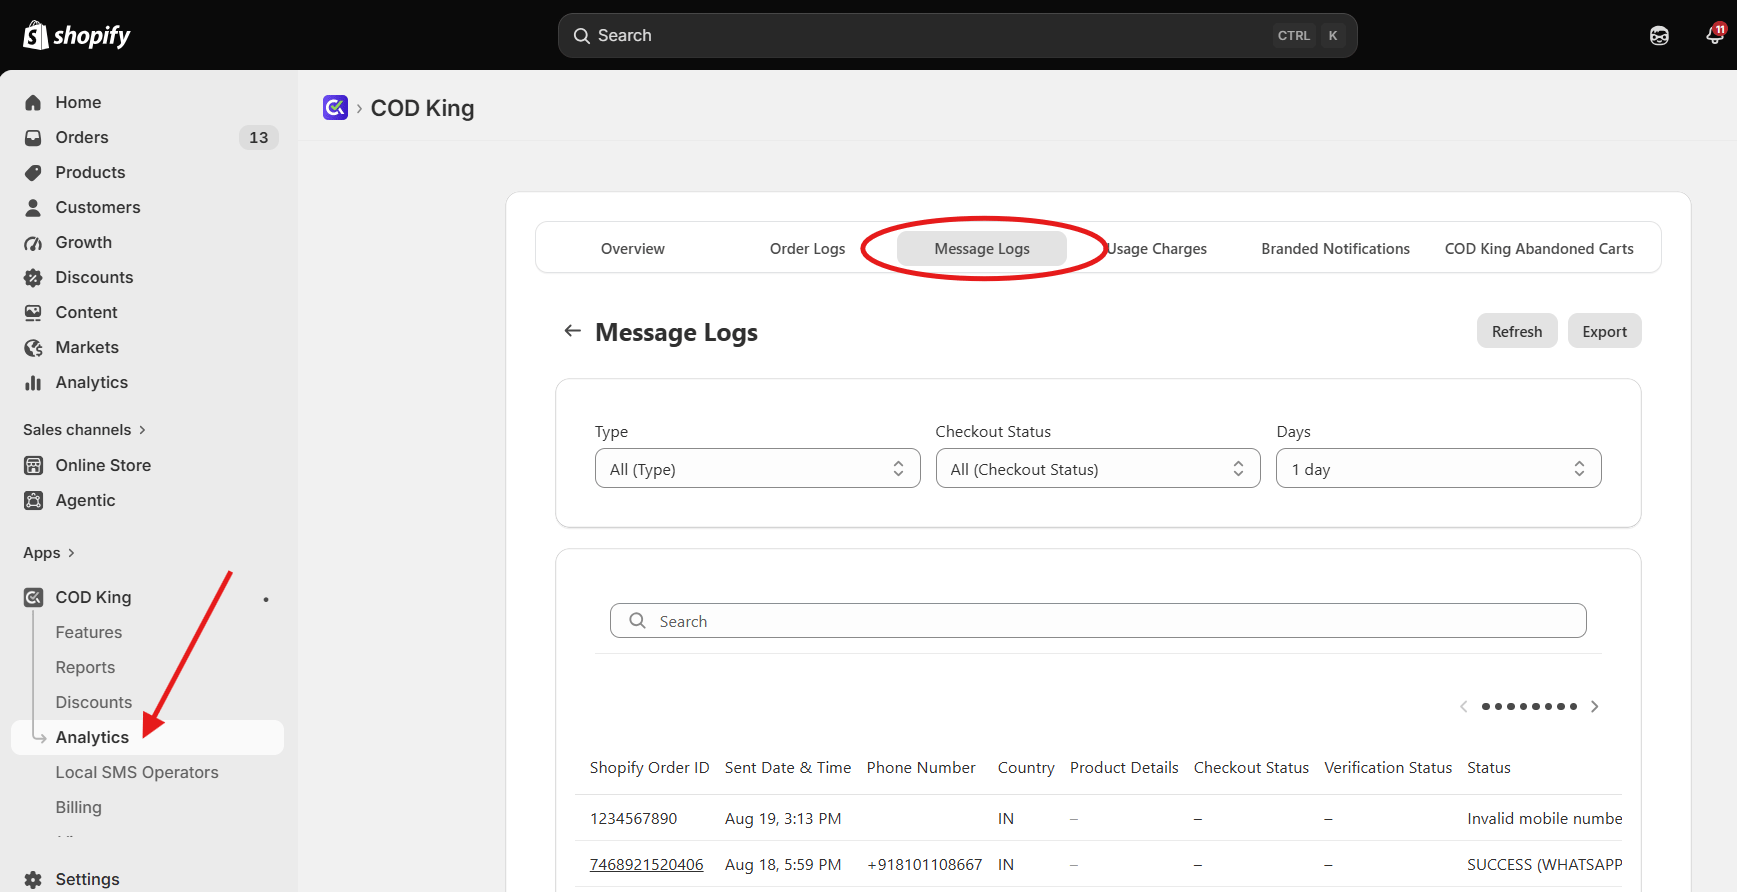Click the Content icon in sidebar
The height and width of the screenshot is (892, 1737).
[x=33, y=312]
